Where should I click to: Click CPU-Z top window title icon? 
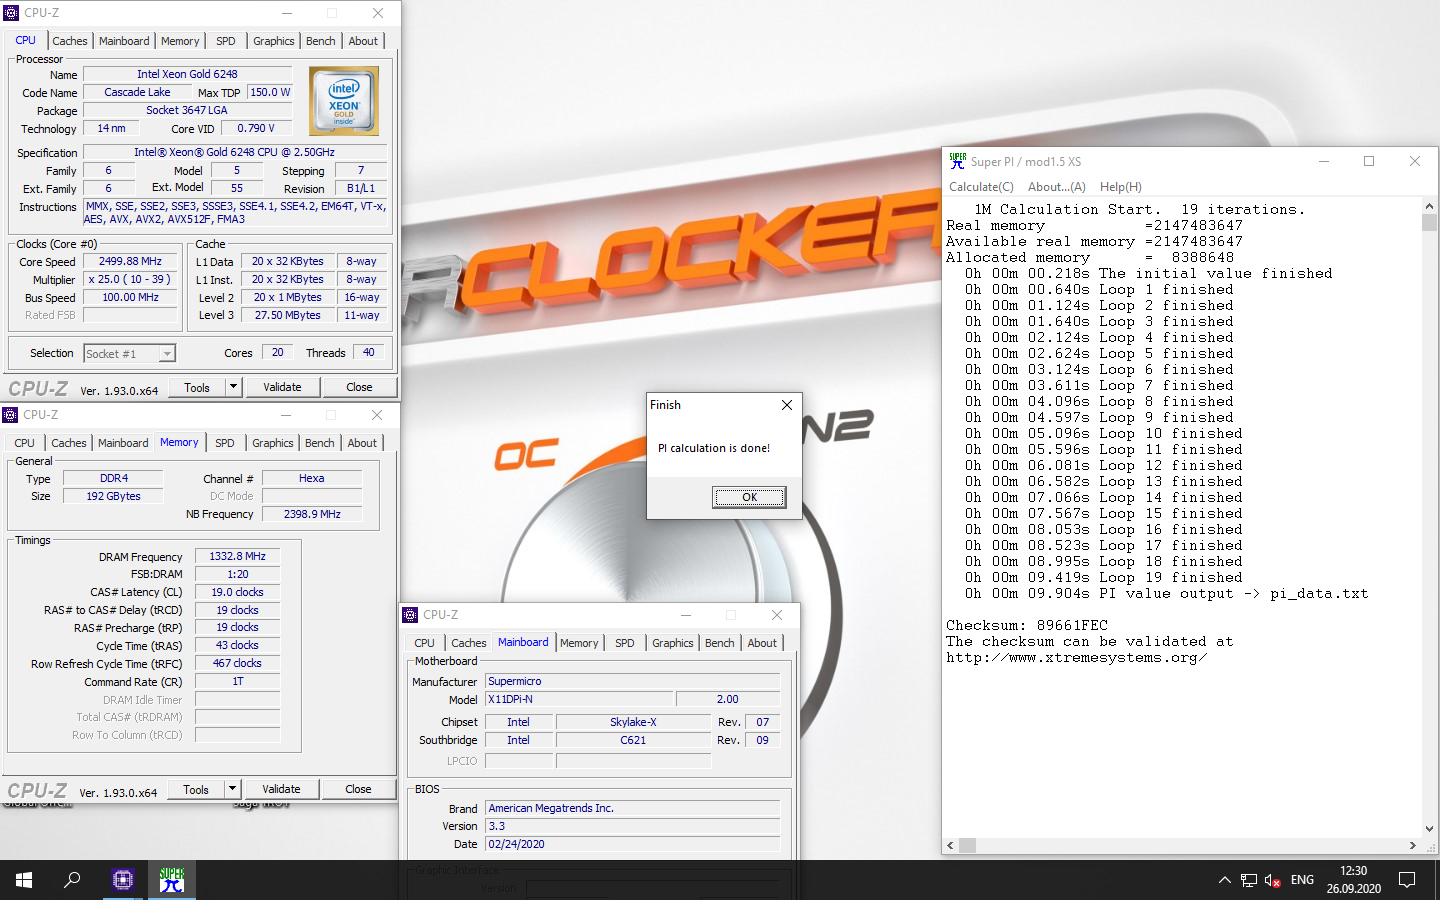coord(11,13)
